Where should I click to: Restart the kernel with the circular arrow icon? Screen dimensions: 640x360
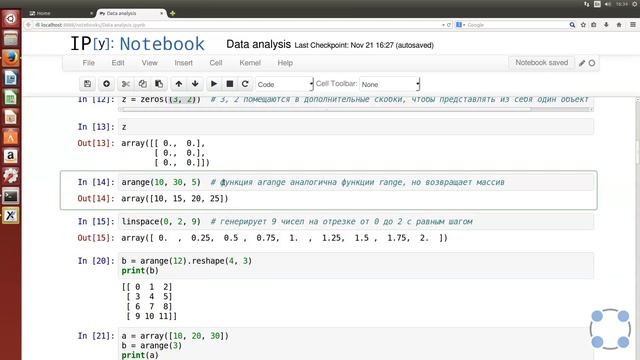245,84
